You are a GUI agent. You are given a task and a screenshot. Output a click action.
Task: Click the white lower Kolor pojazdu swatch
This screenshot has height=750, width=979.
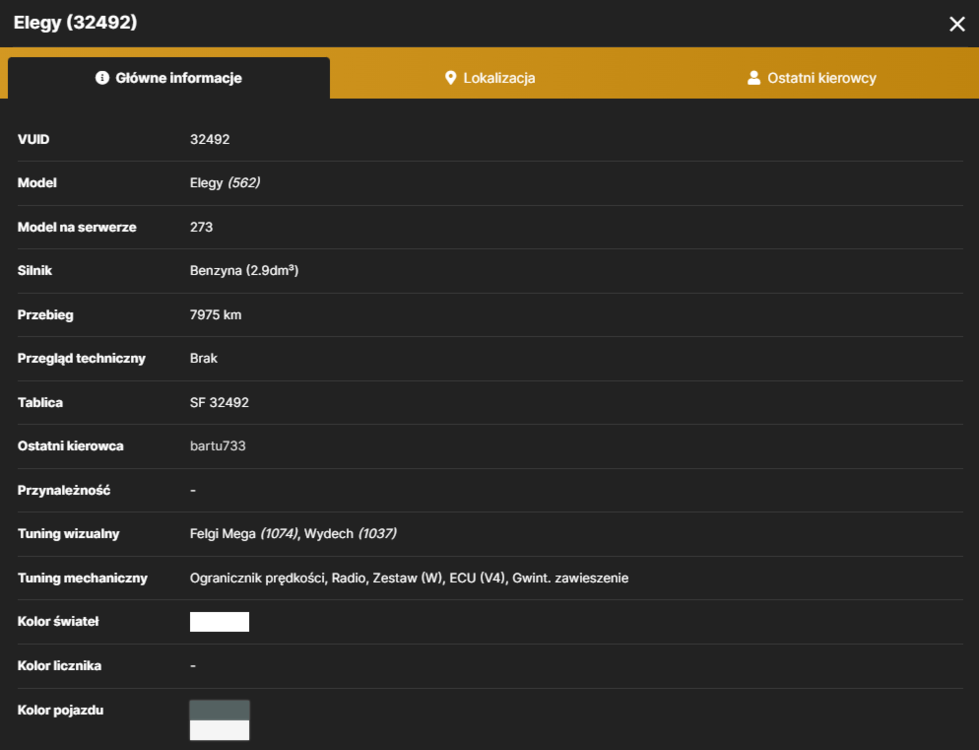[219, 730]
